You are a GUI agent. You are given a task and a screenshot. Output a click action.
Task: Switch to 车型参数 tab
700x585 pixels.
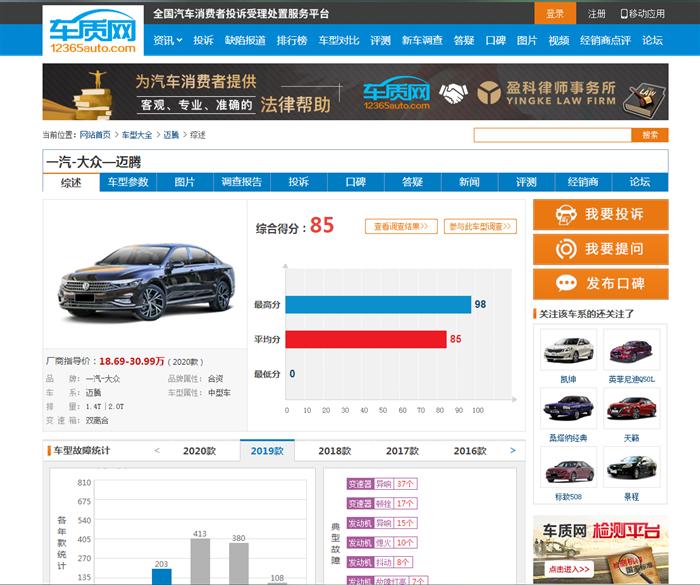[128, 182]
